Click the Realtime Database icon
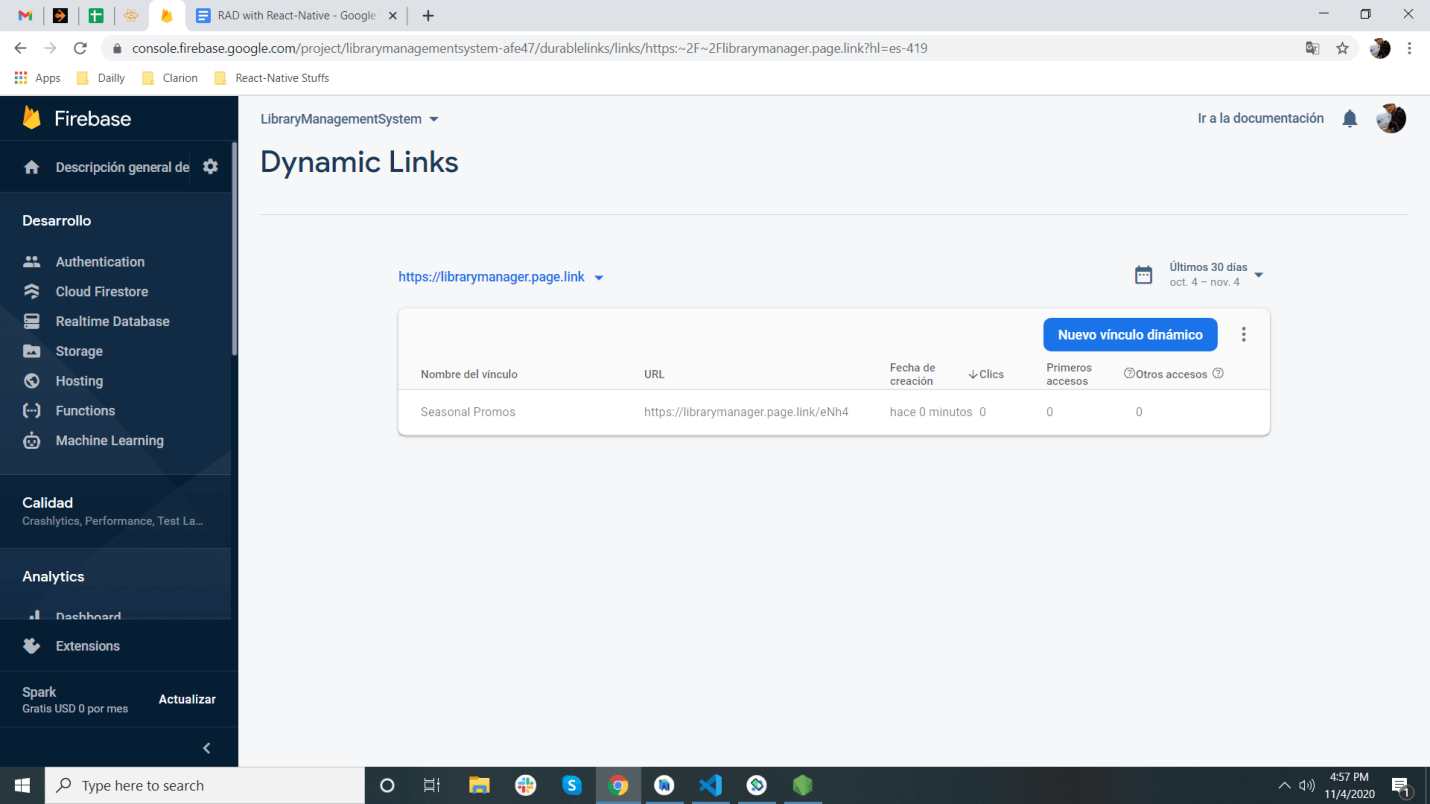The height and width of the screenshot is (804, 1430). (x=32, y=321)
